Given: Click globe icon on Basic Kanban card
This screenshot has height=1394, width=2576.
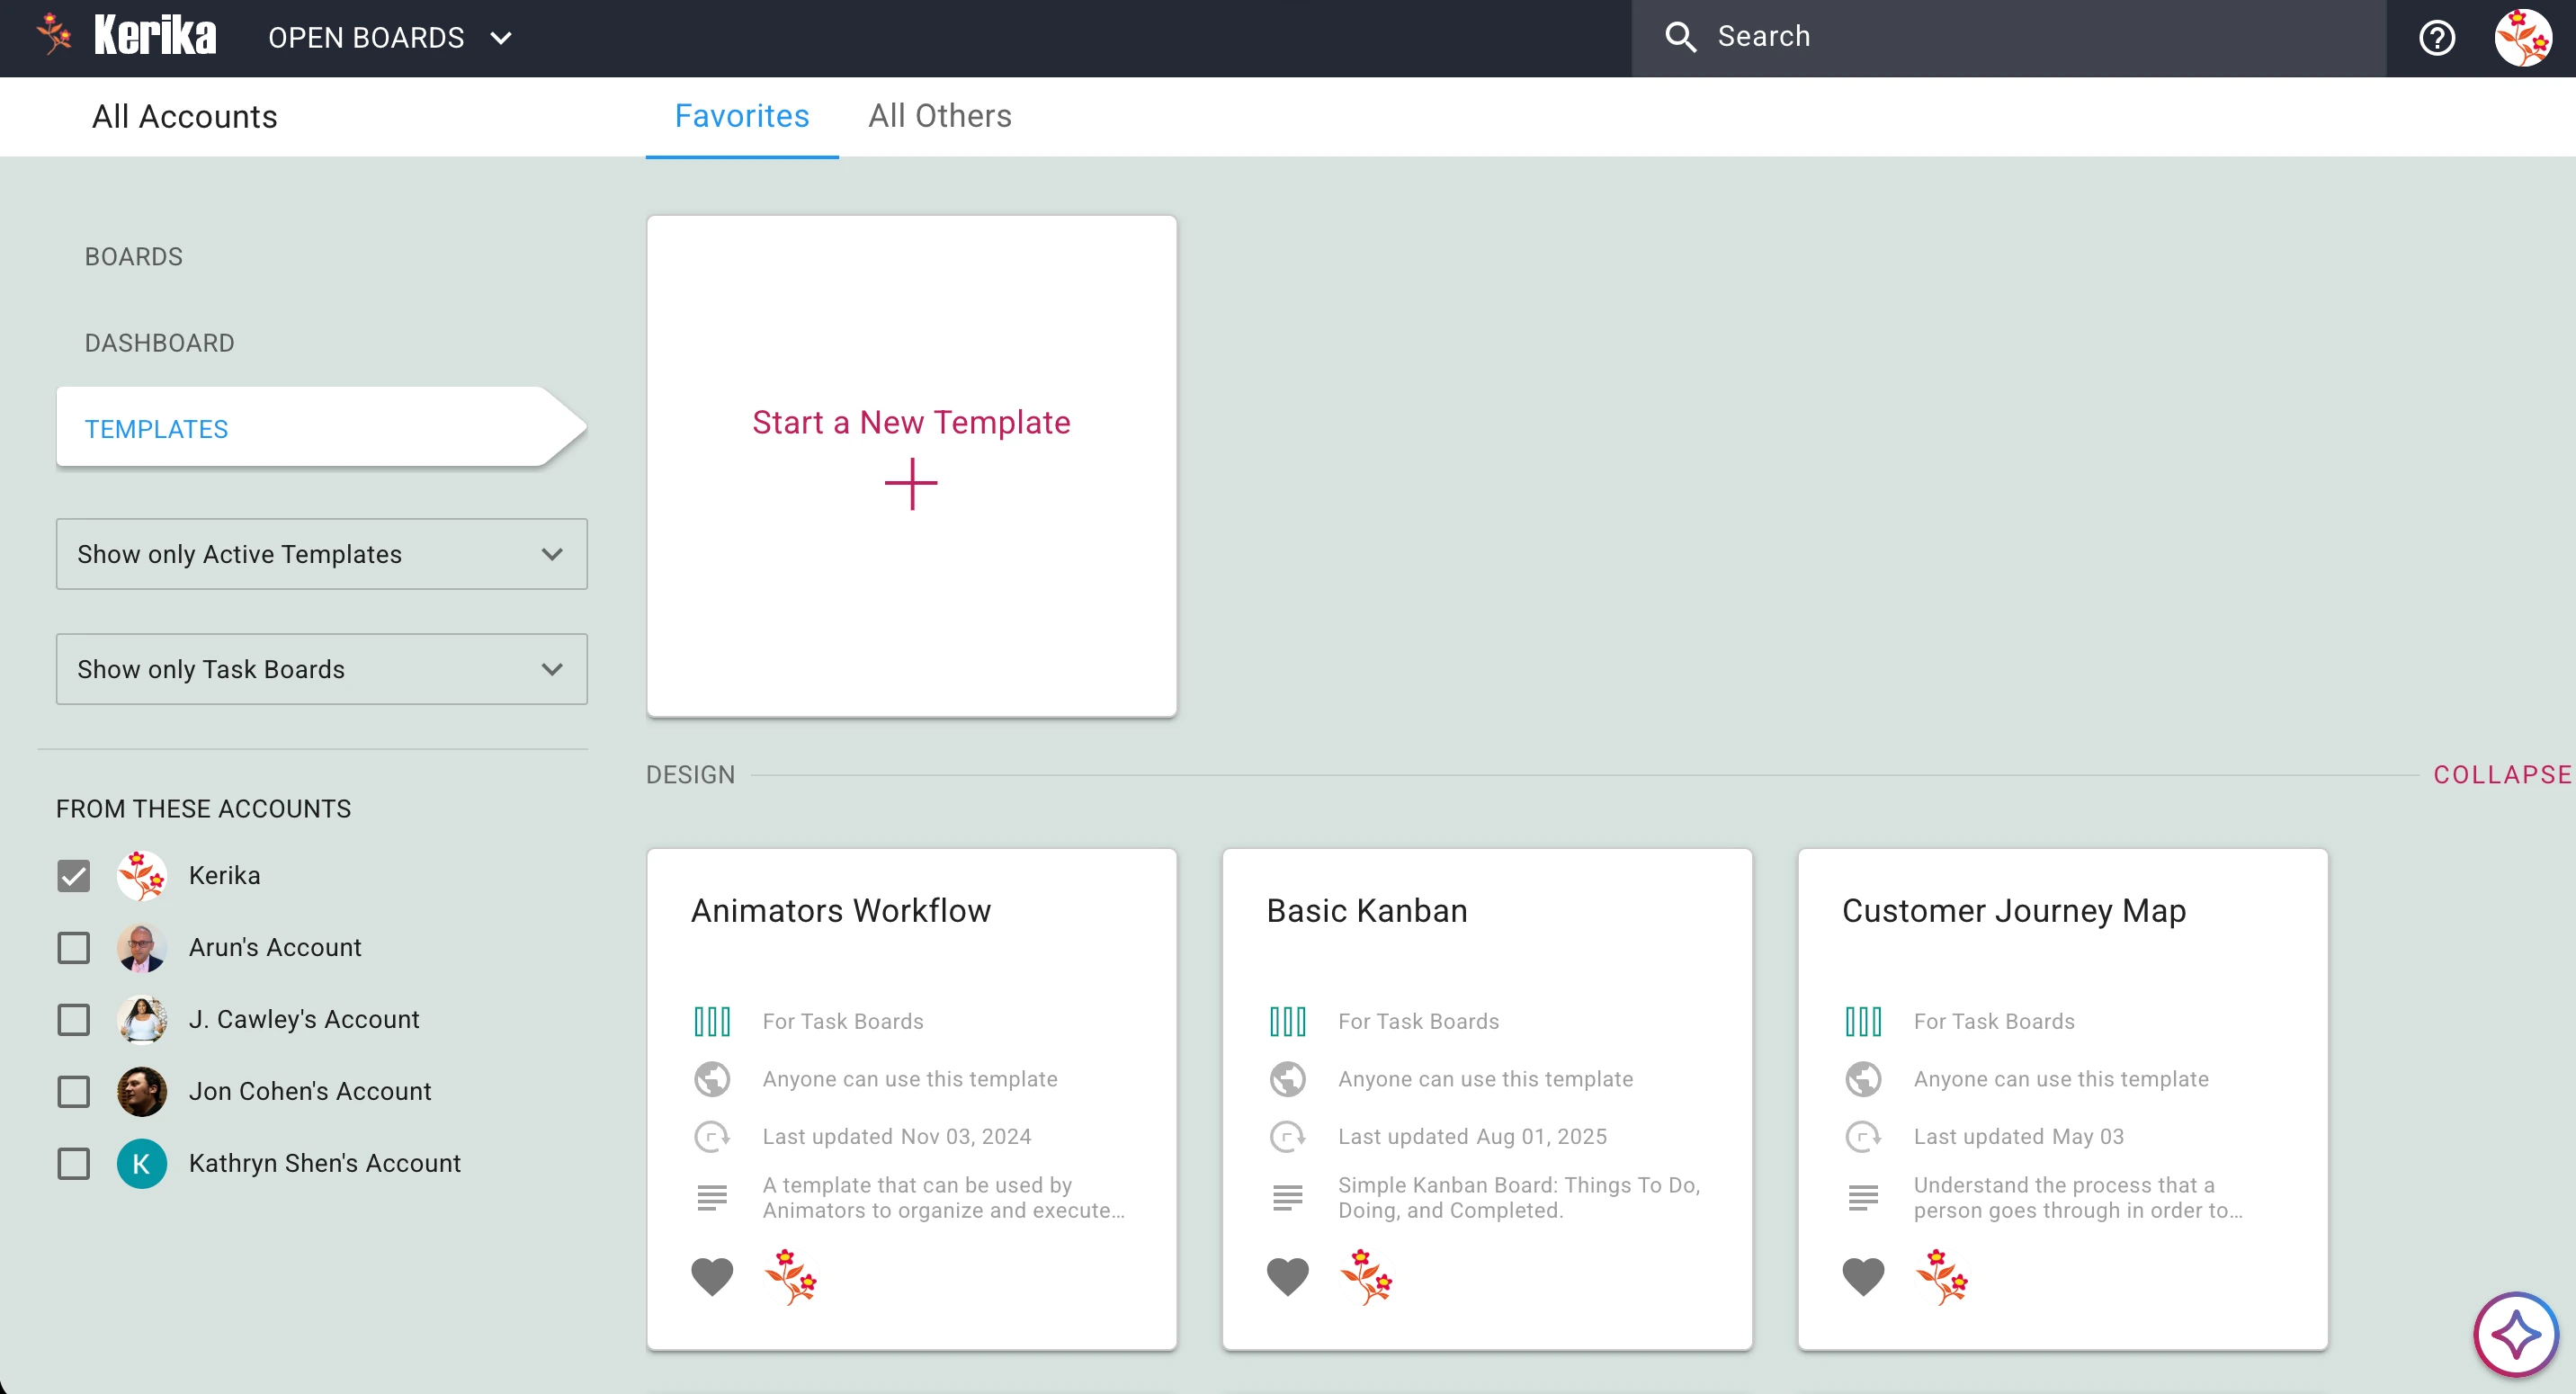Looking at the screenshot, I should [x=1287, y=1079].
